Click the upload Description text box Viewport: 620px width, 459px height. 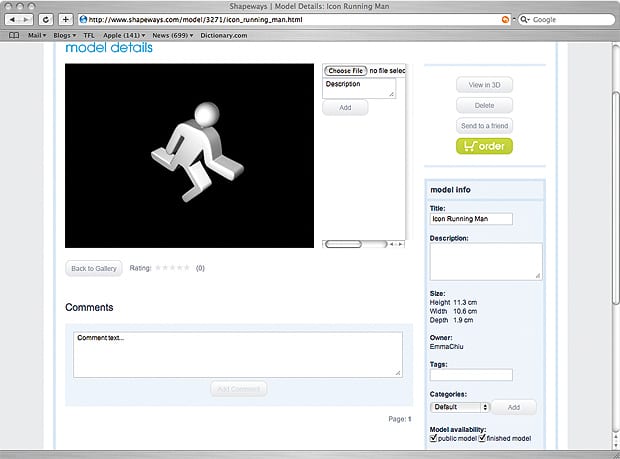tap(359, 88)
